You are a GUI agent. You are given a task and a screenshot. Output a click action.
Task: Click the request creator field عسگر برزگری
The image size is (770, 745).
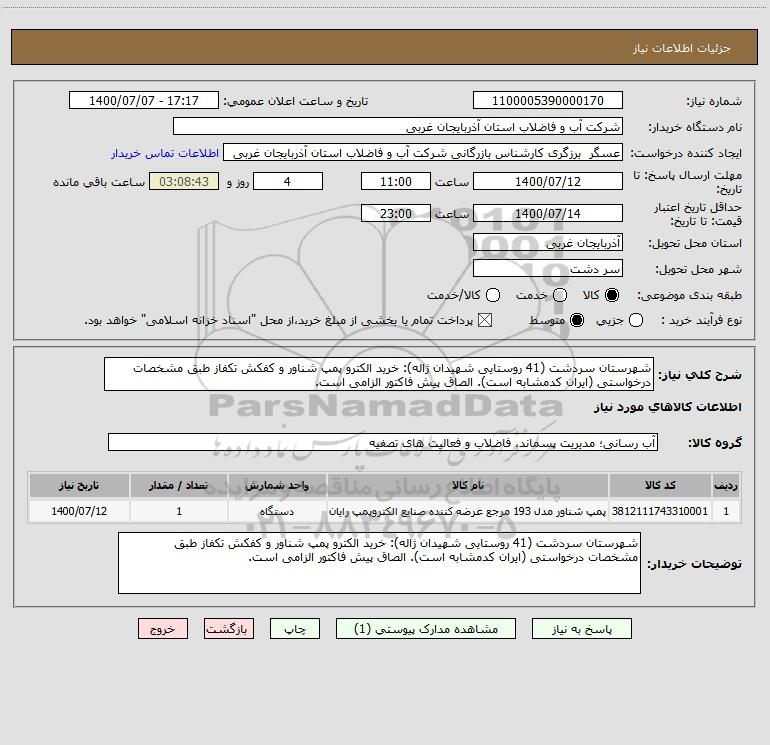[x=423, y=153]
